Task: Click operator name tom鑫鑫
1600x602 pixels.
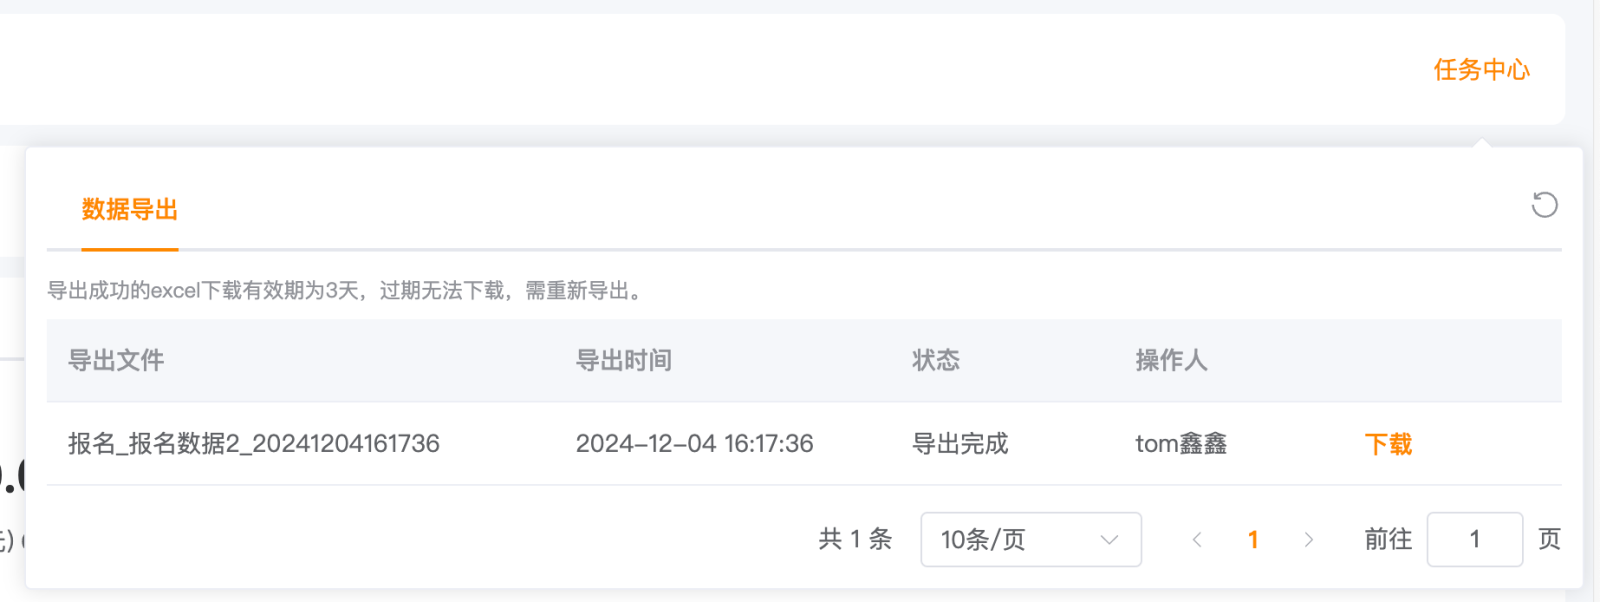Action: pyautogui.click(x=1181, y=444)
